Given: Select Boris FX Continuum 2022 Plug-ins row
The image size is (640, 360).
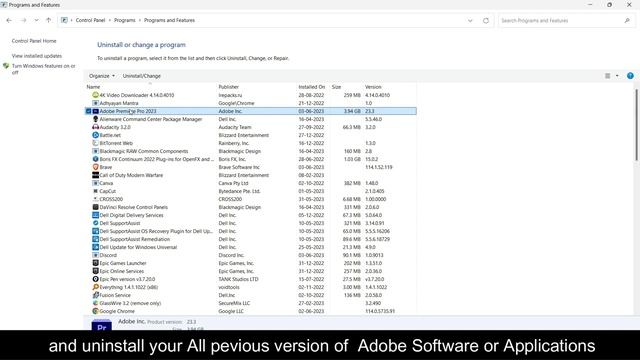Looking at the screenshot, I should point(251,159).
